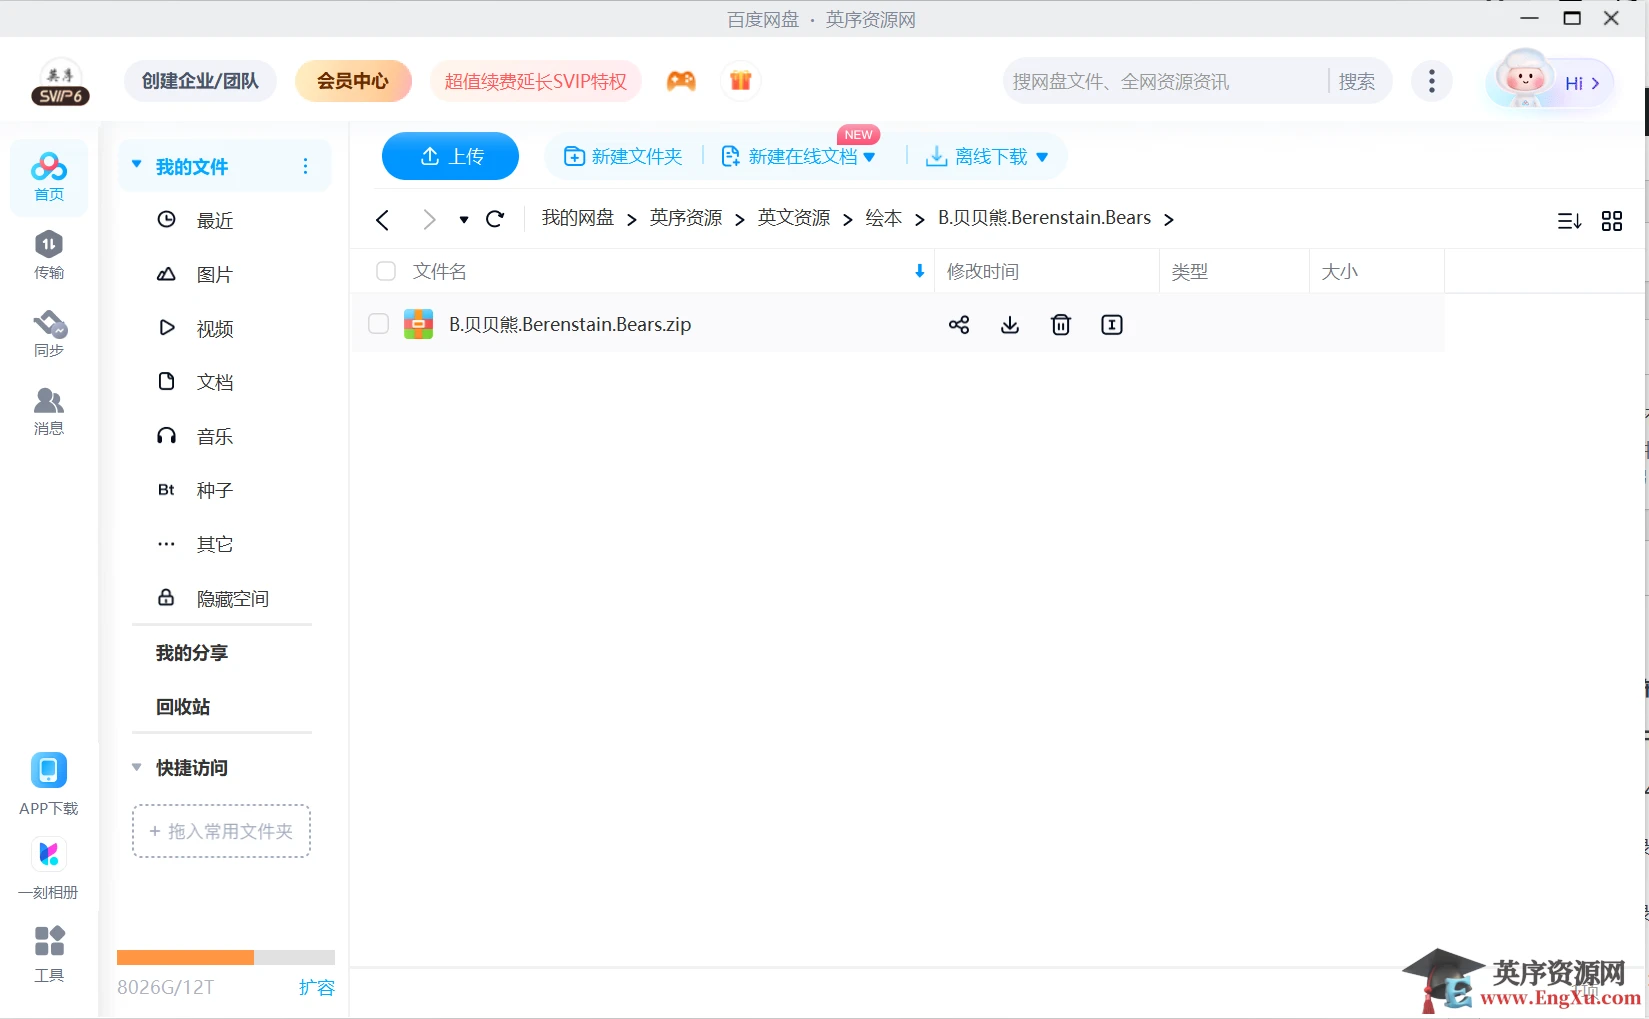Click the filename column sort arrow
The image size is (1649, 1019).
(919, 271)
